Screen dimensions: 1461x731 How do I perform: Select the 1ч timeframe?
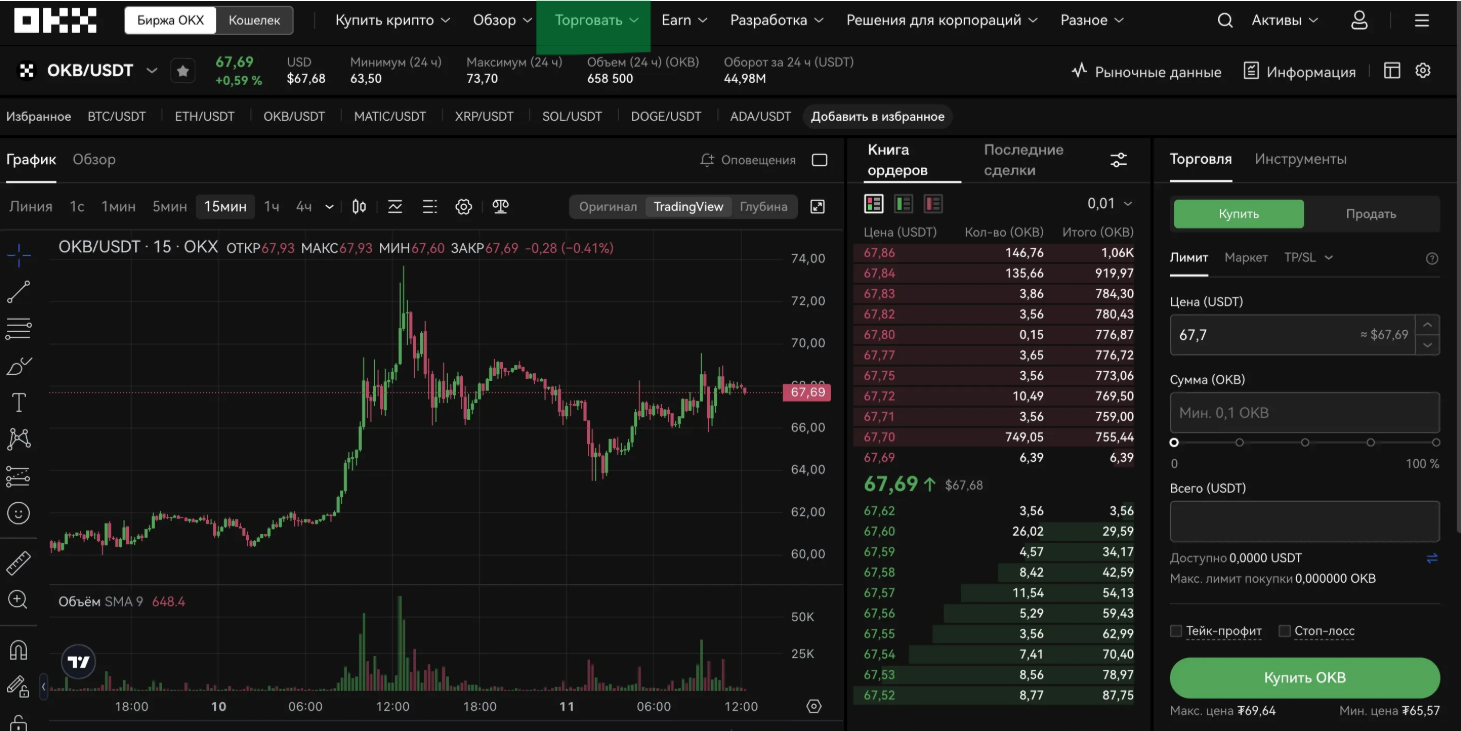(272, 207)
